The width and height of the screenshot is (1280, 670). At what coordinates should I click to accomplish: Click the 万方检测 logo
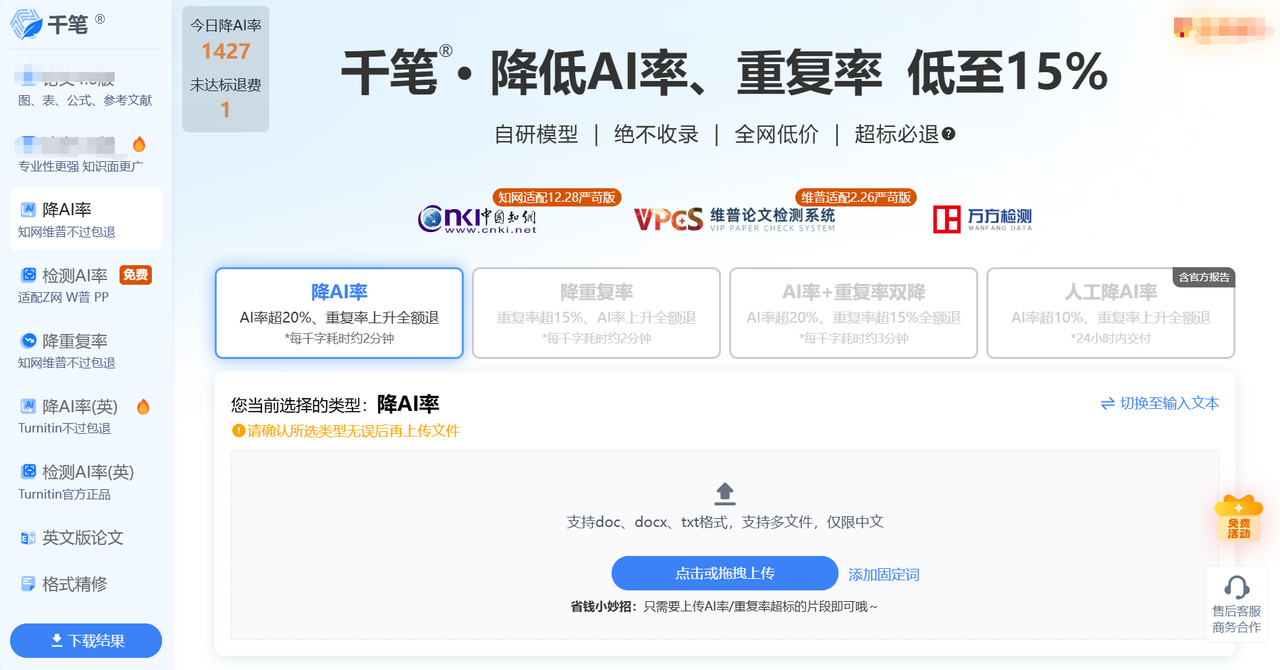[982, 219]
